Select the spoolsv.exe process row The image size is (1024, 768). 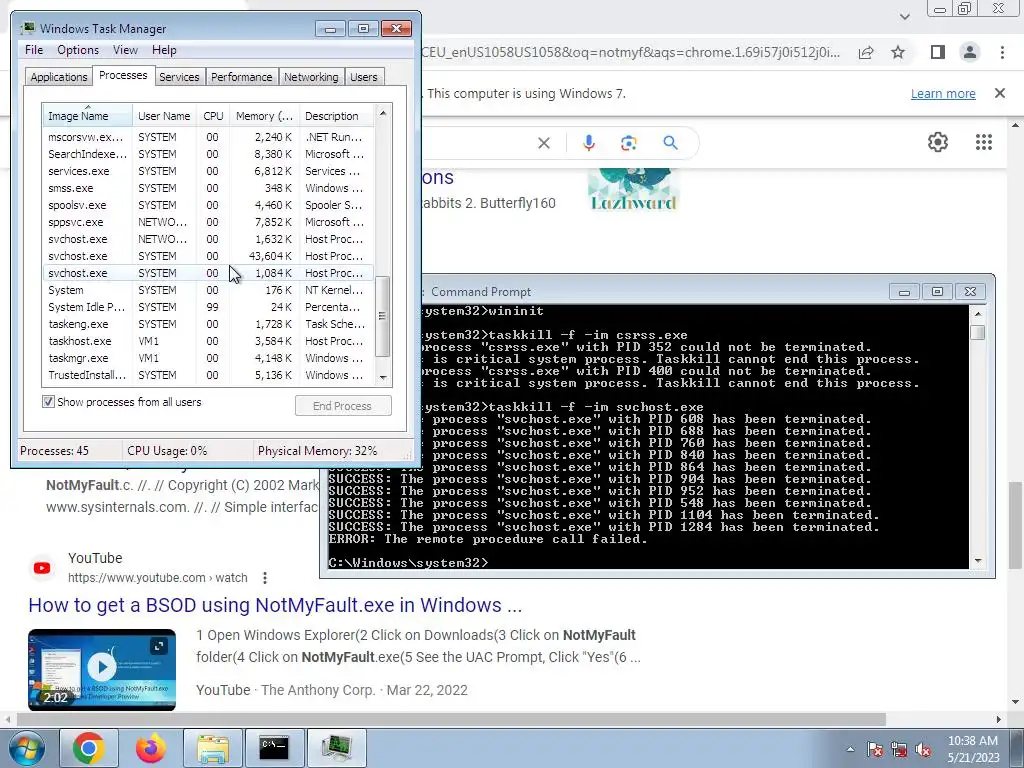tap(208, 205)
